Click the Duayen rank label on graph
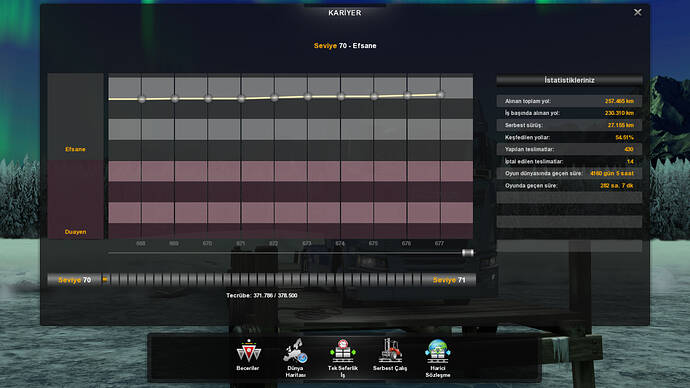The height and width of the screenshot is (388, 690). point(75,232)
